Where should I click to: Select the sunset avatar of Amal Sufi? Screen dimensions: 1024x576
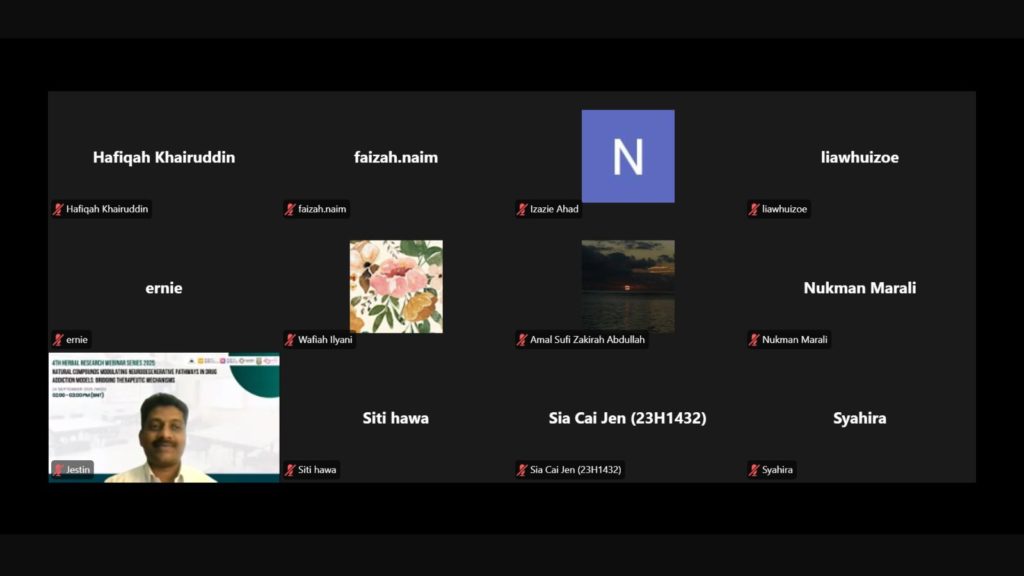[x=628, y=286]
